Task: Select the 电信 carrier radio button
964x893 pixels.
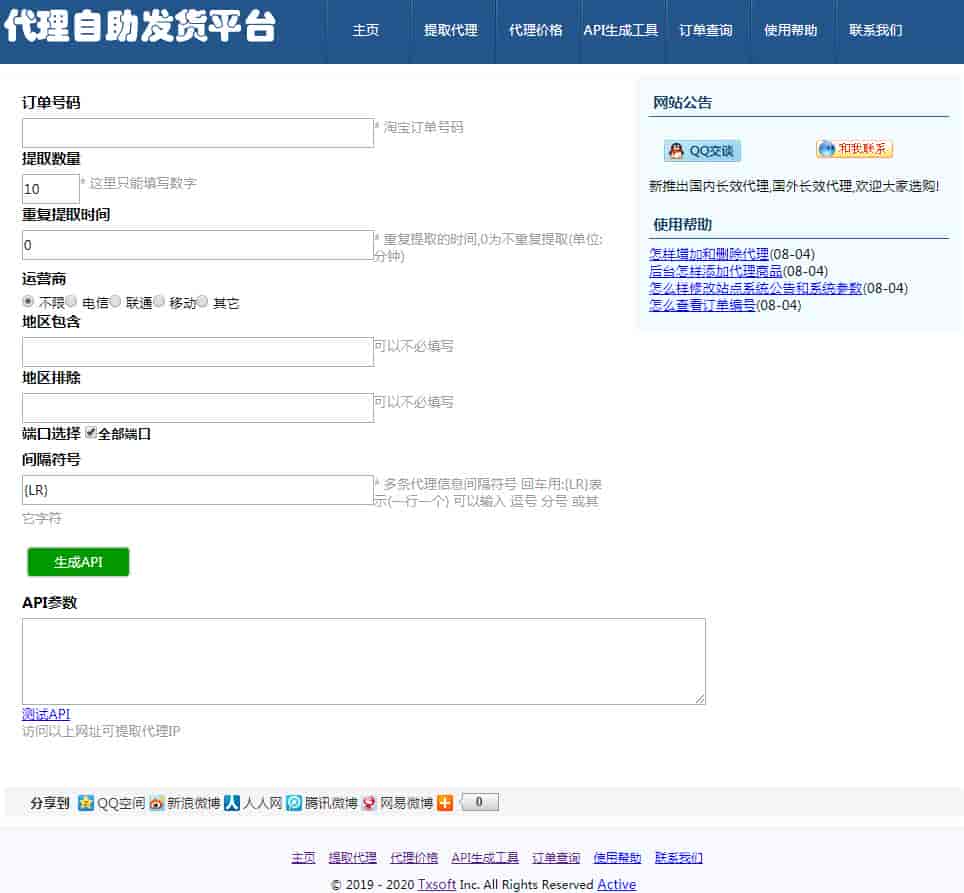Action: click(72, 302)
